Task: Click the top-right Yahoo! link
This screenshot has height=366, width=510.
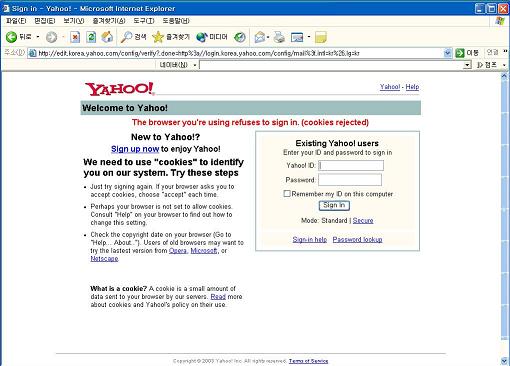Action: 390,87
